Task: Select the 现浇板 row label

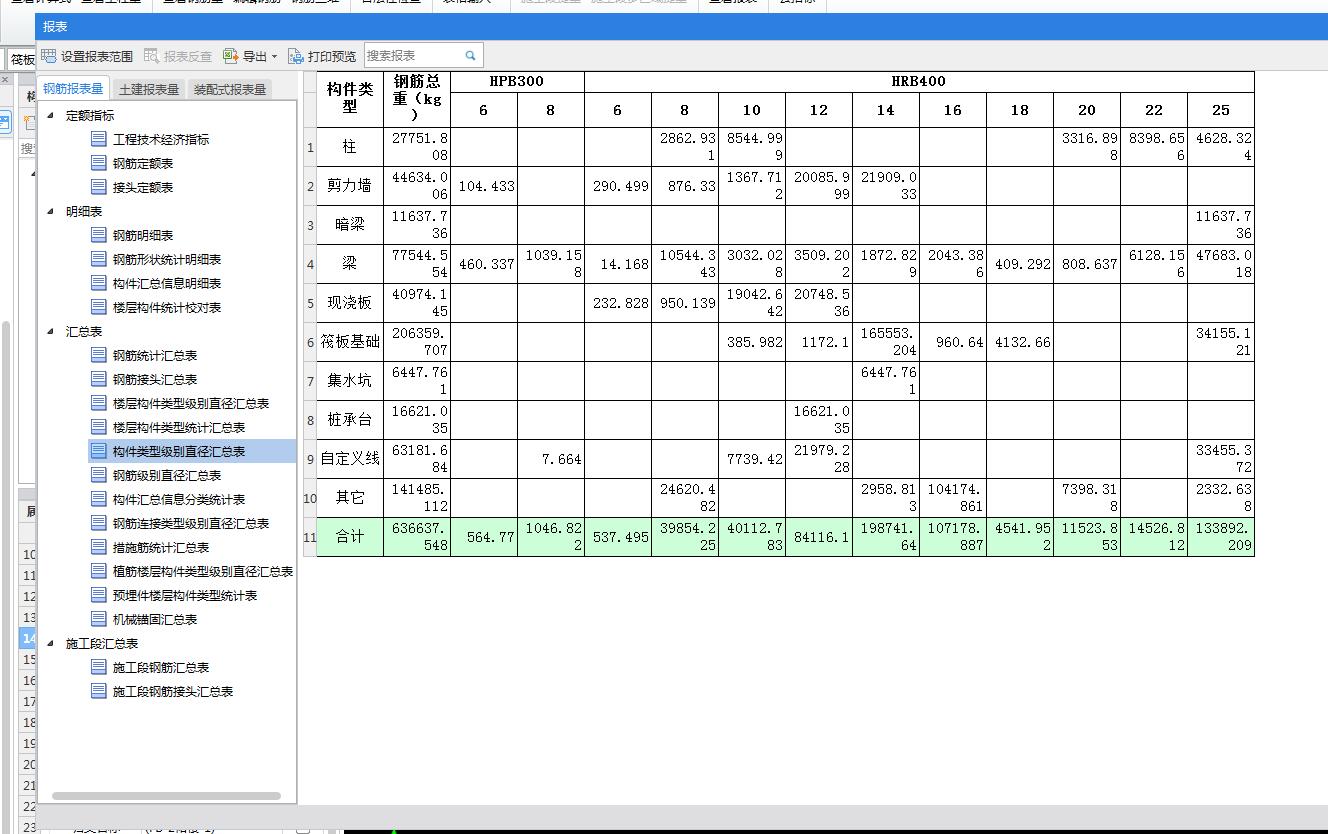Action: pyautogui.click(x=350, y=303)
